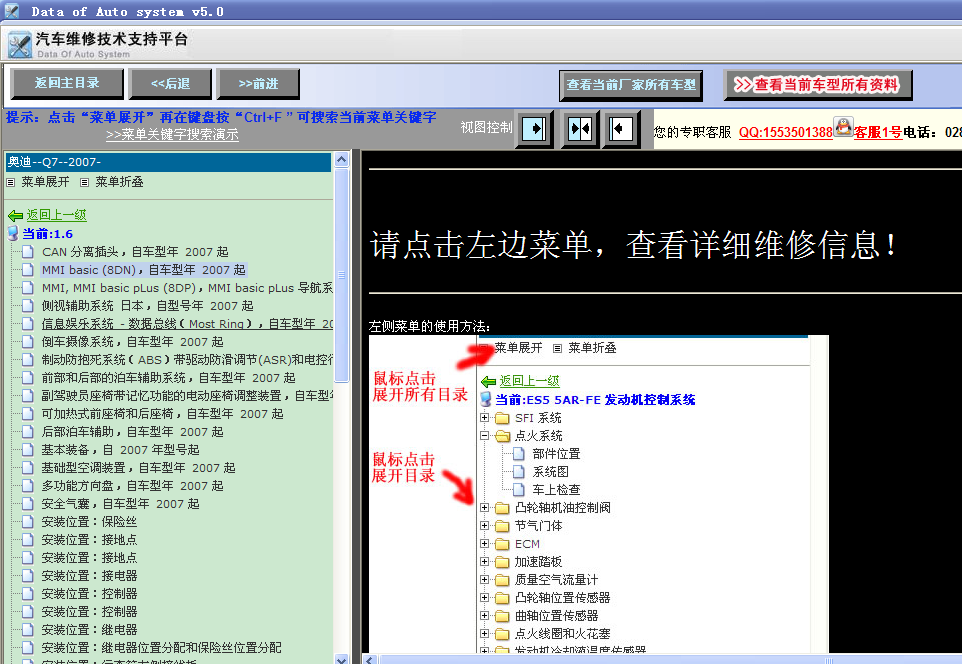Select 系统图 under 点火系统
Viewport: 962px width, 664px height.
pyautogui.click(x=550, y=471)
